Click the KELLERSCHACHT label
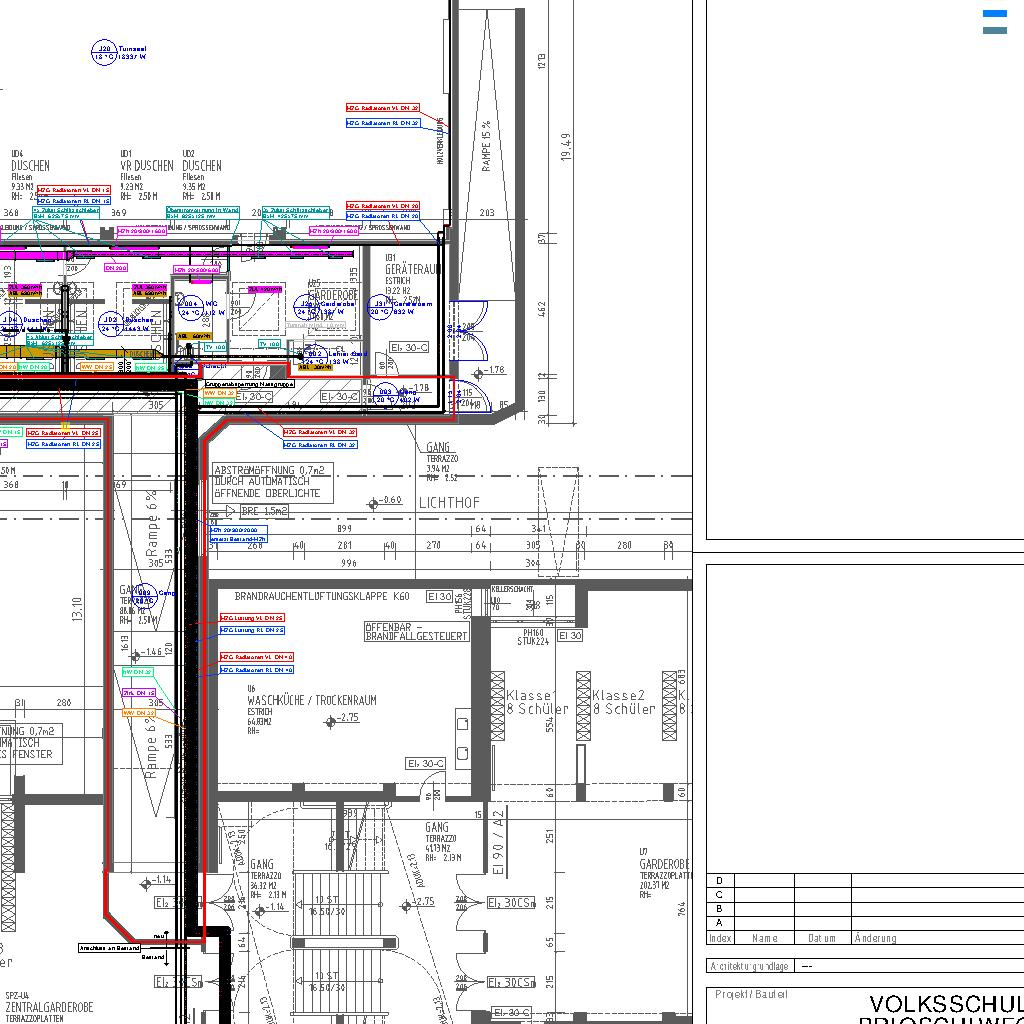This screenshot has height=1024, width=1024. (x=512, y=588)
